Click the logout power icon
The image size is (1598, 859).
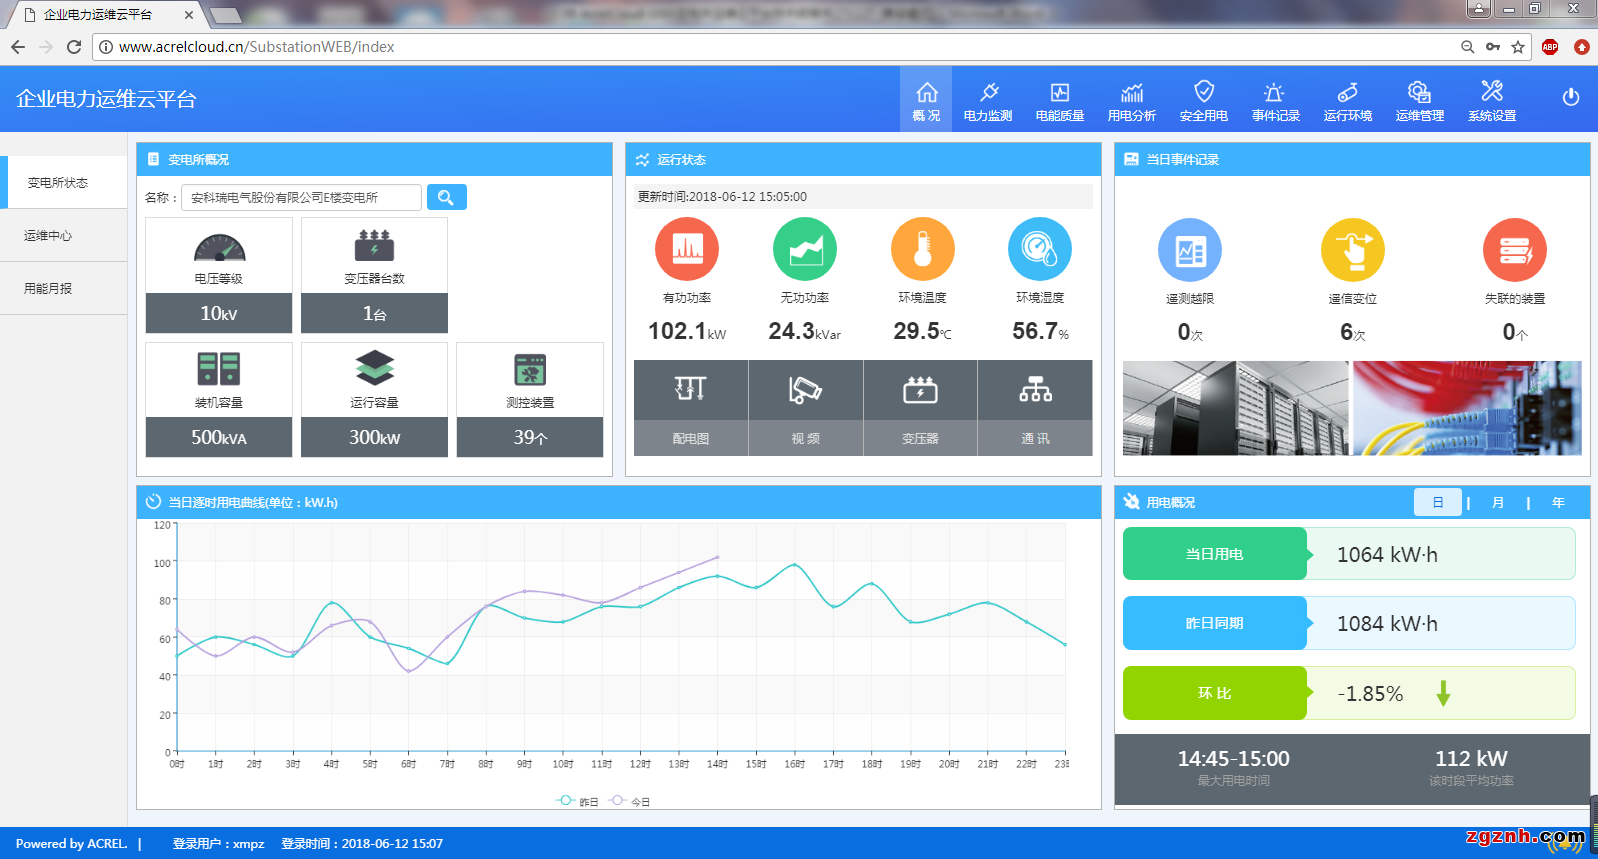pyautogui.click(x=1571, y=97)
